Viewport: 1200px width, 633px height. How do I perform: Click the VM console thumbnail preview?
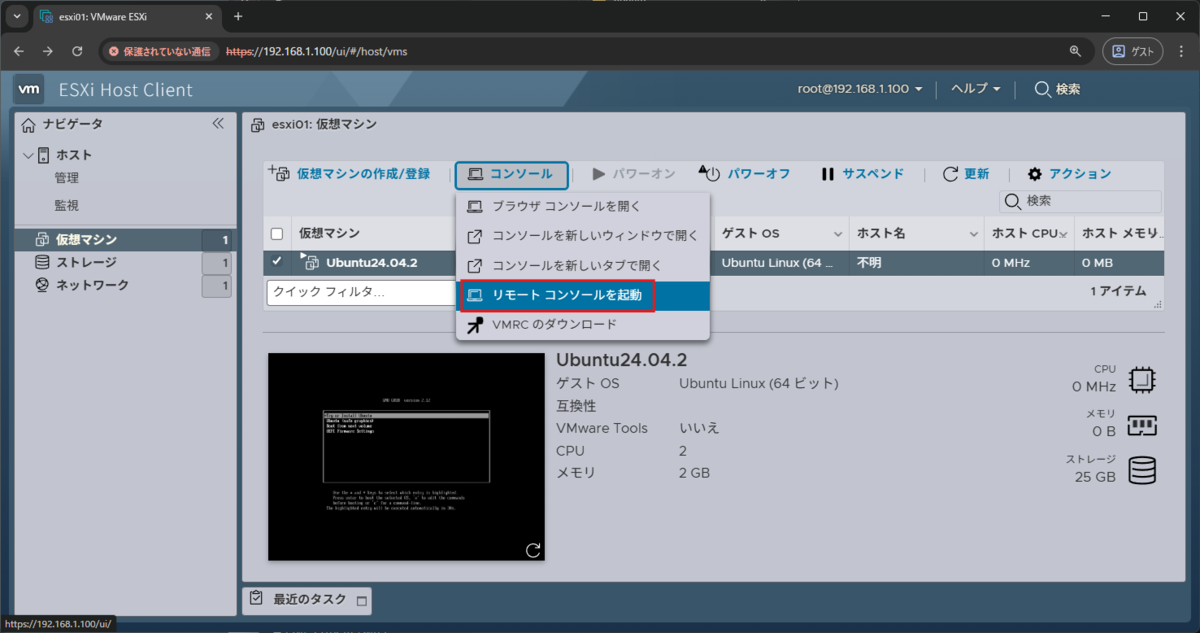coord(406,456)
